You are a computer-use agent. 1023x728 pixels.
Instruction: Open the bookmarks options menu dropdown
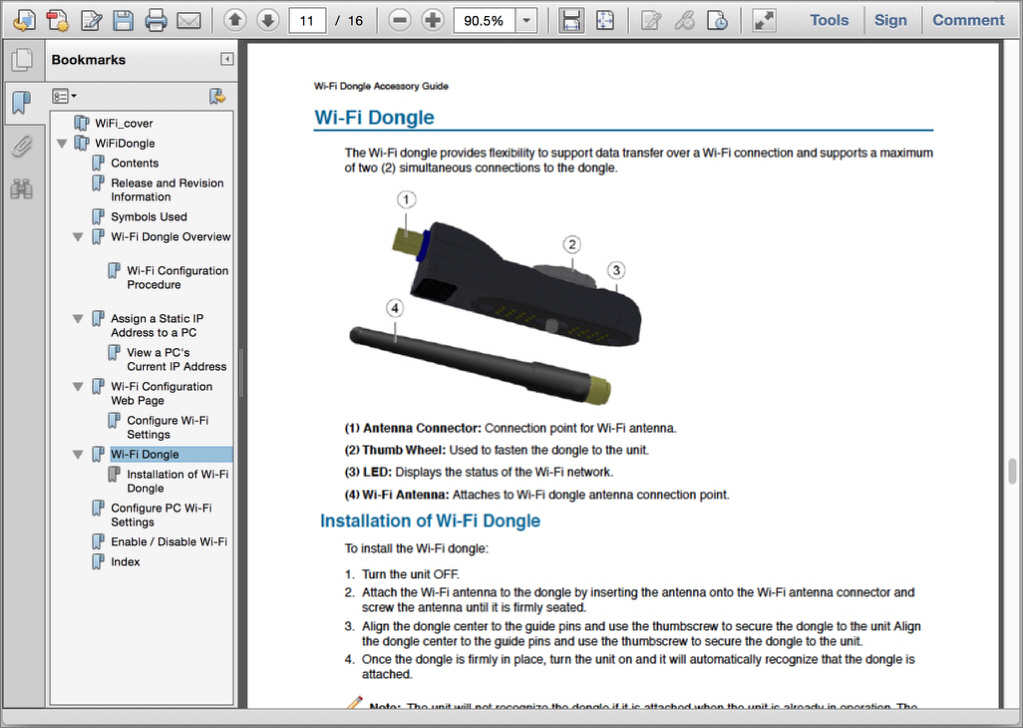[65, 96]
